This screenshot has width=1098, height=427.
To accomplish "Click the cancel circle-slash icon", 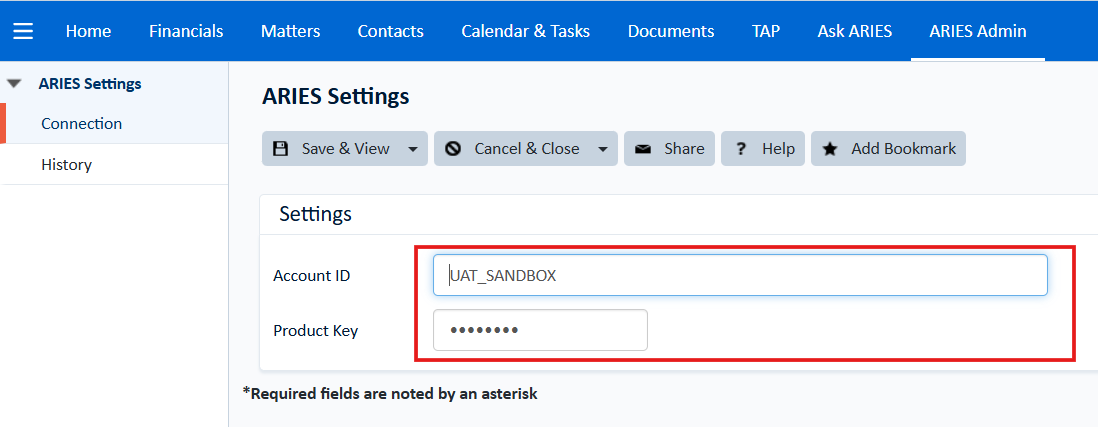I will click(x=453, y=148).
